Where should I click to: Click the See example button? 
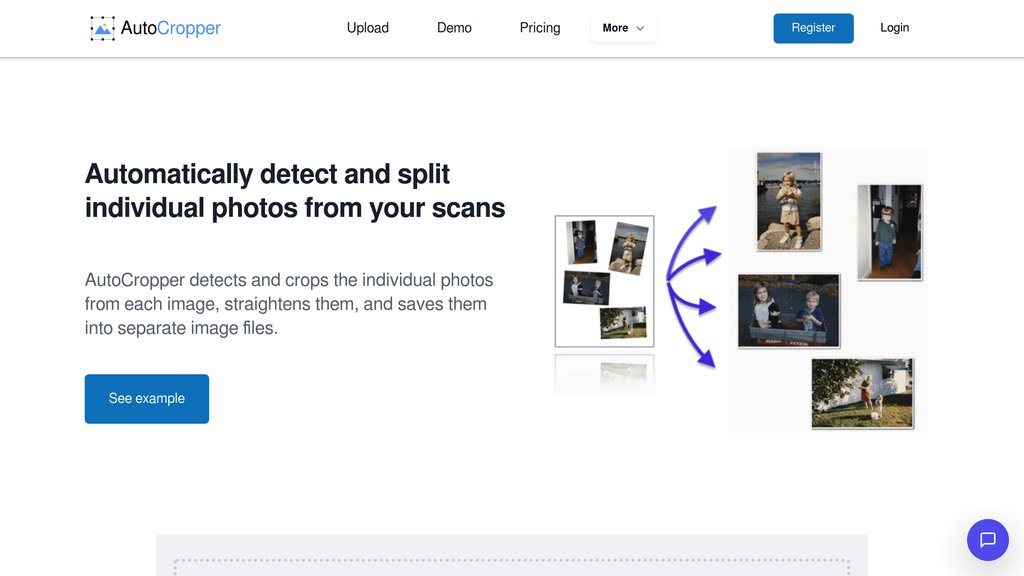[x=147, y=399]
